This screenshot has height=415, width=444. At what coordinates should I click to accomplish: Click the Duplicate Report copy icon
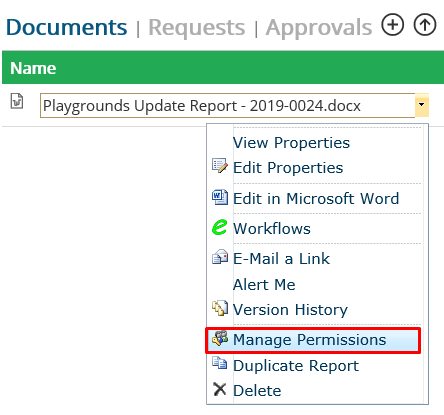220,363
